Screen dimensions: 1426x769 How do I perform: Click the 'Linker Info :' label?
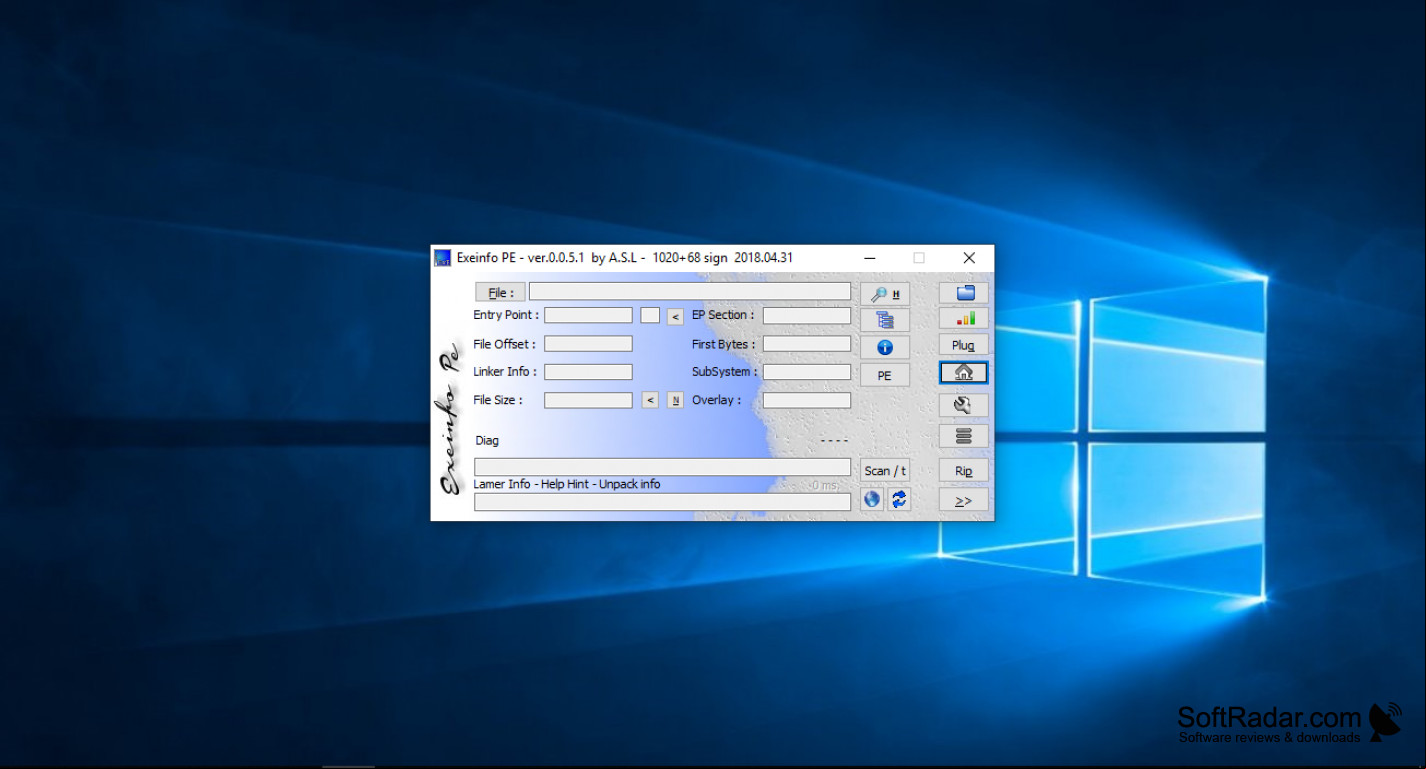pos(505,372)
